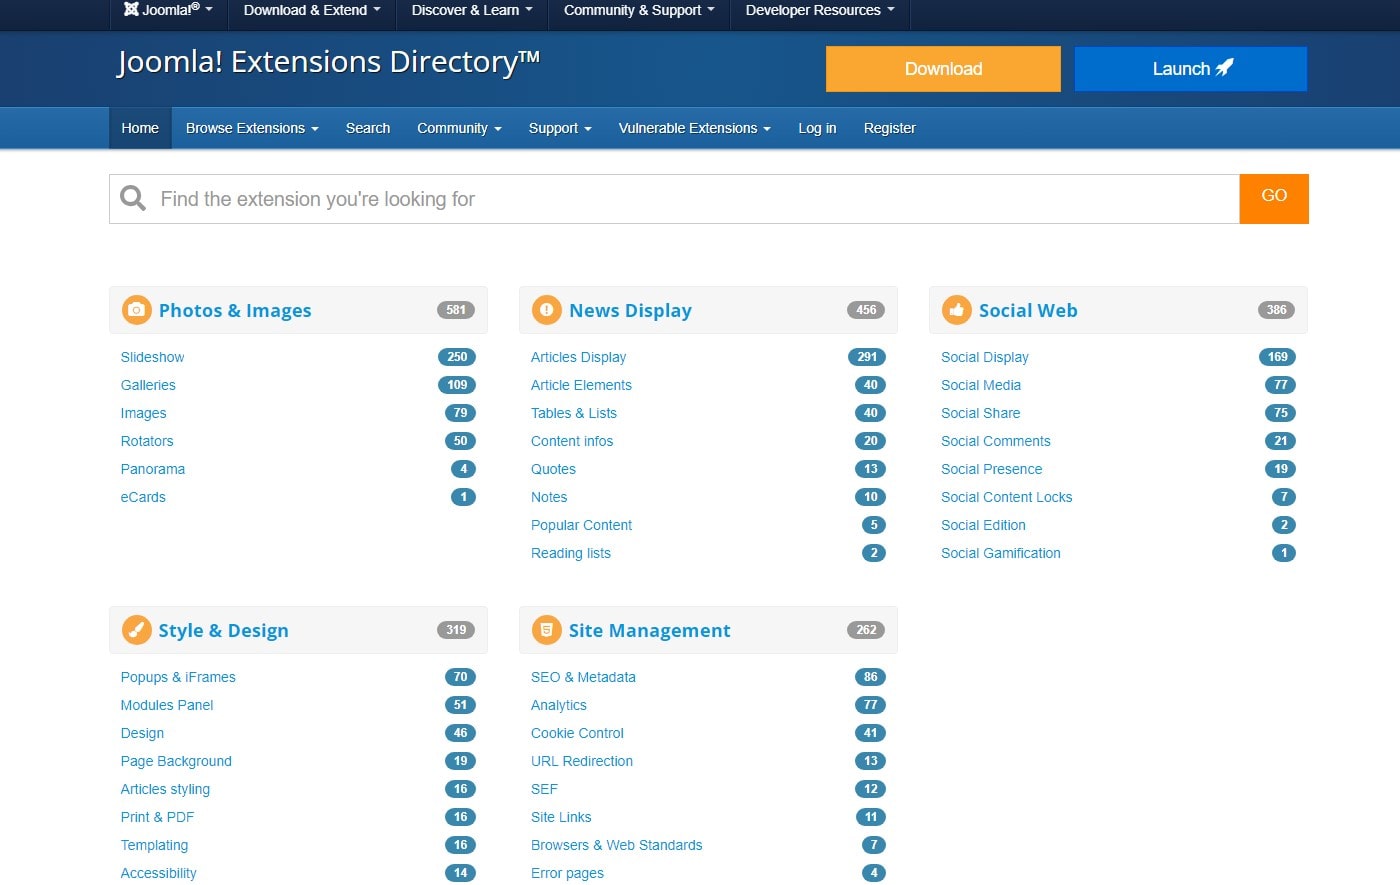1400x885 pixels.
Task: Open the URL Redirection subcategory
Action: (582, 761)
